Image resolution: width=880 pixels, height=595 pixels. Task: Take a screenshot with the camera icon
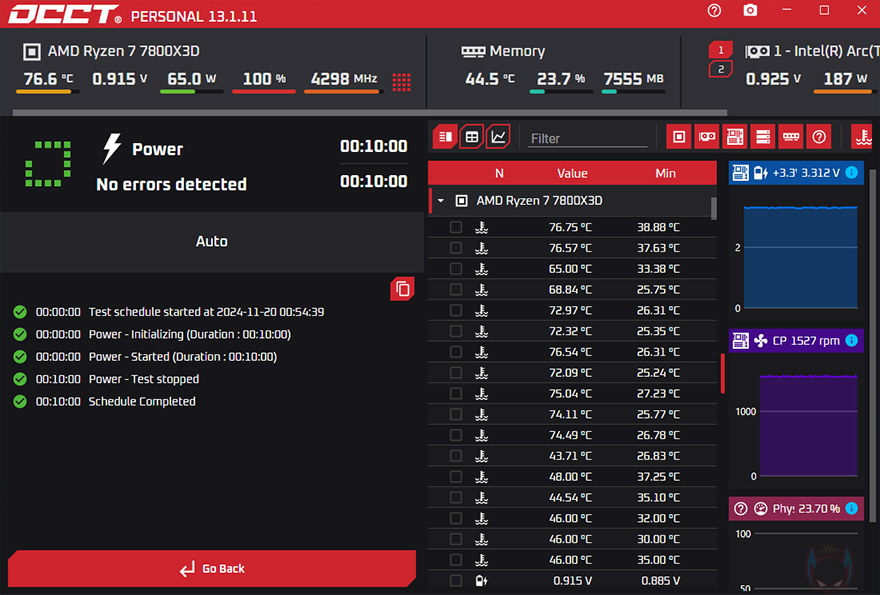(750, 11)
